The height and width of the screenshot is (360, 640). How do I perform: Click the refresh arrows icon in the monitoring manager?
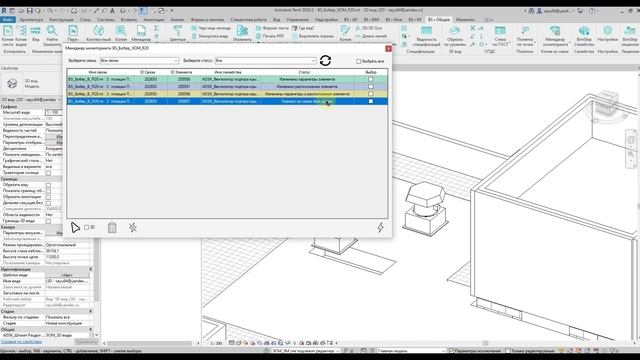(325, 61)
